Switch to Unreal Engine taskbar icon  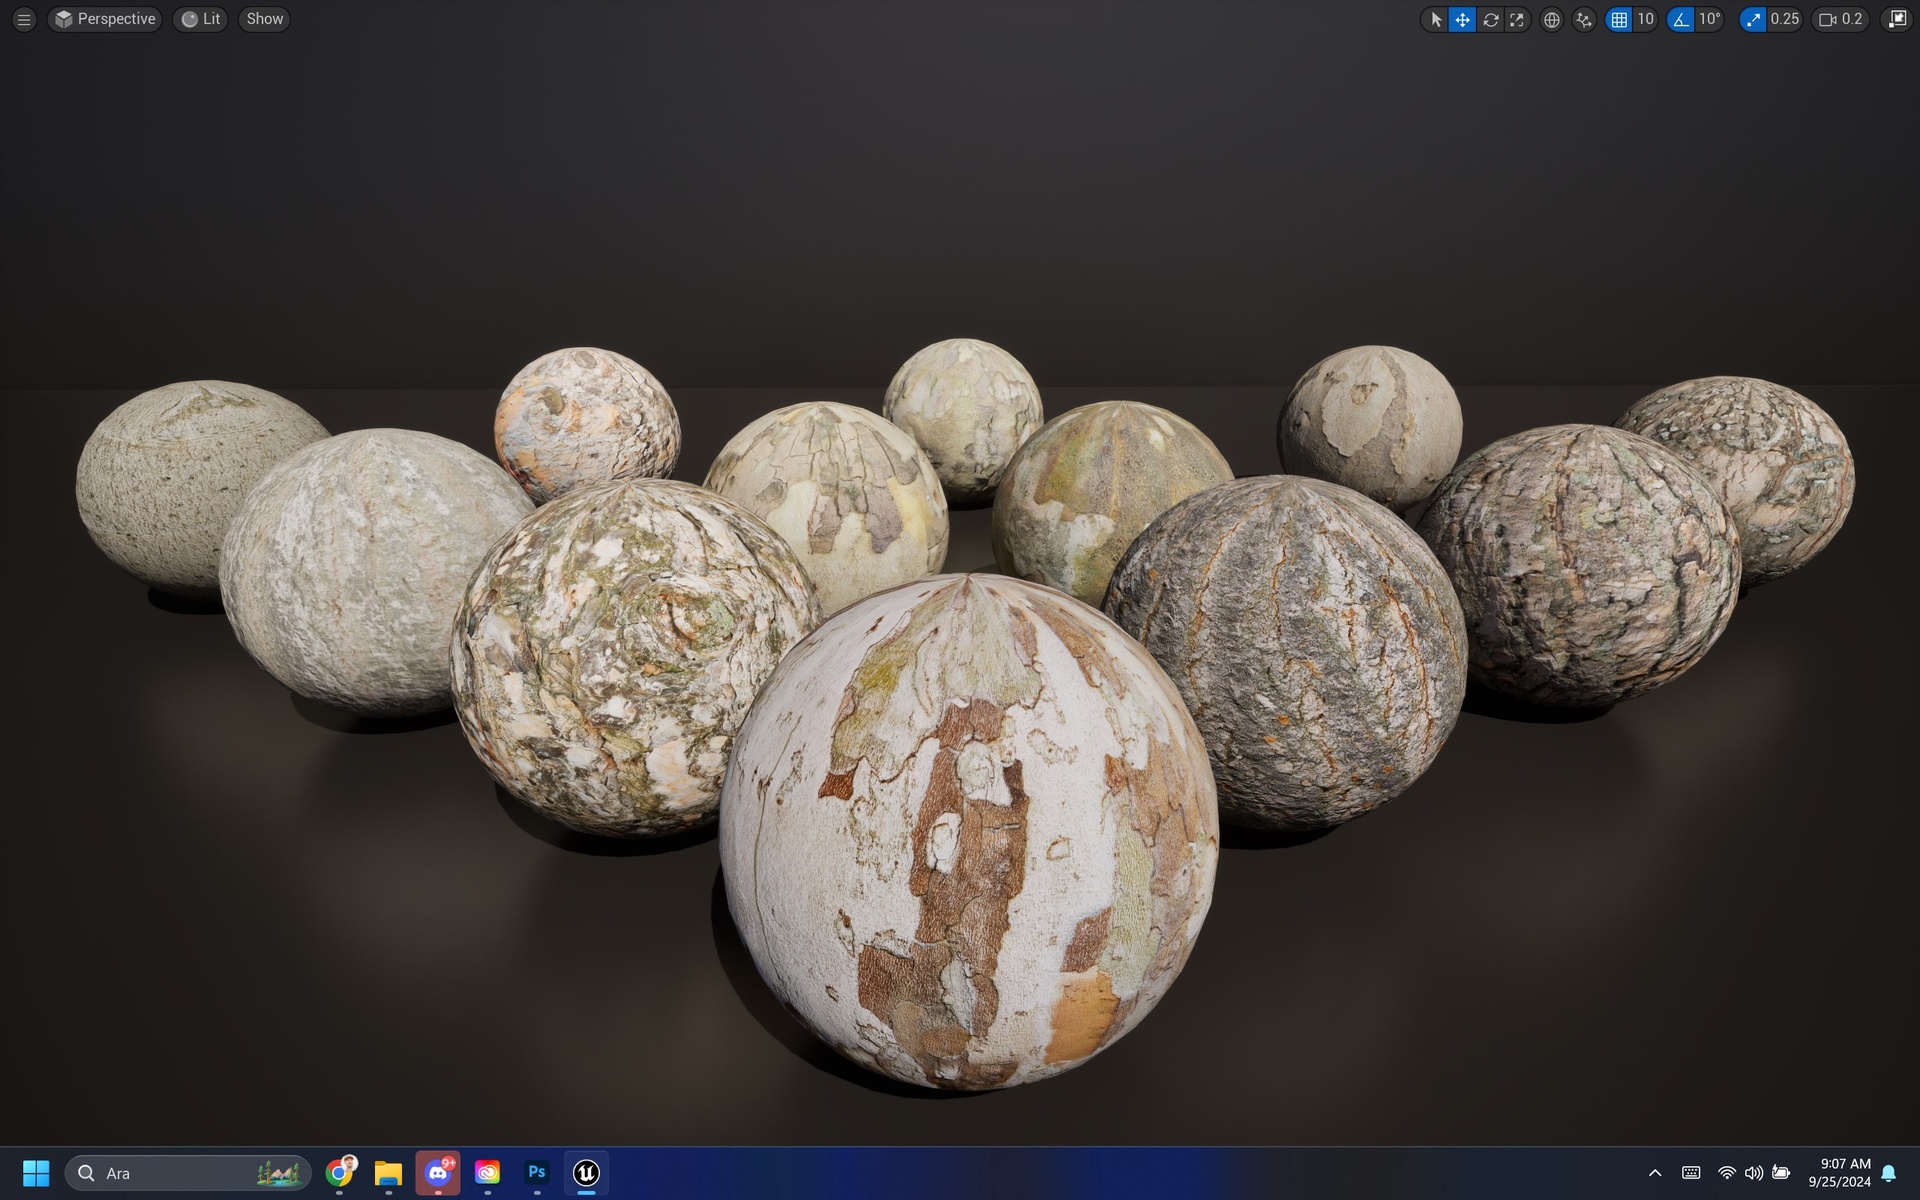pyautogui.click(x=586, y=1173)
